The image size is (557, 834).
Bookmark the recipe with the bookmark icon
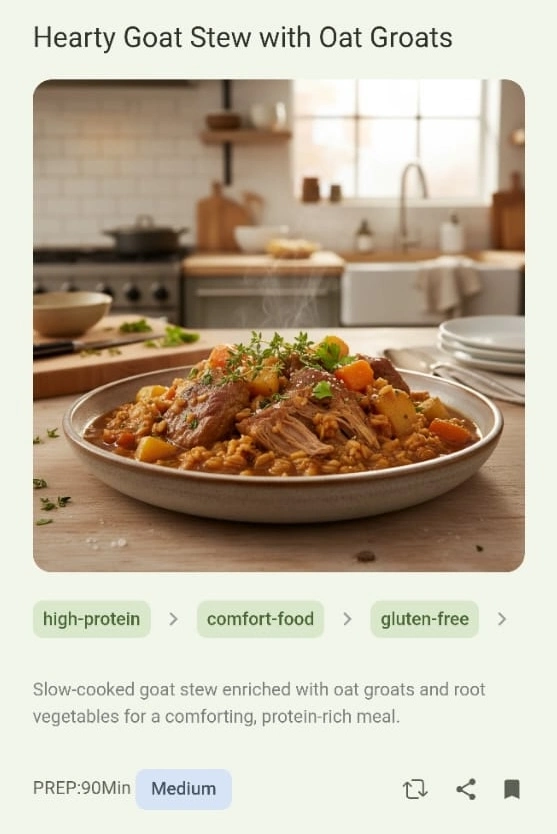pyautogui.click(x=512, y=789)
